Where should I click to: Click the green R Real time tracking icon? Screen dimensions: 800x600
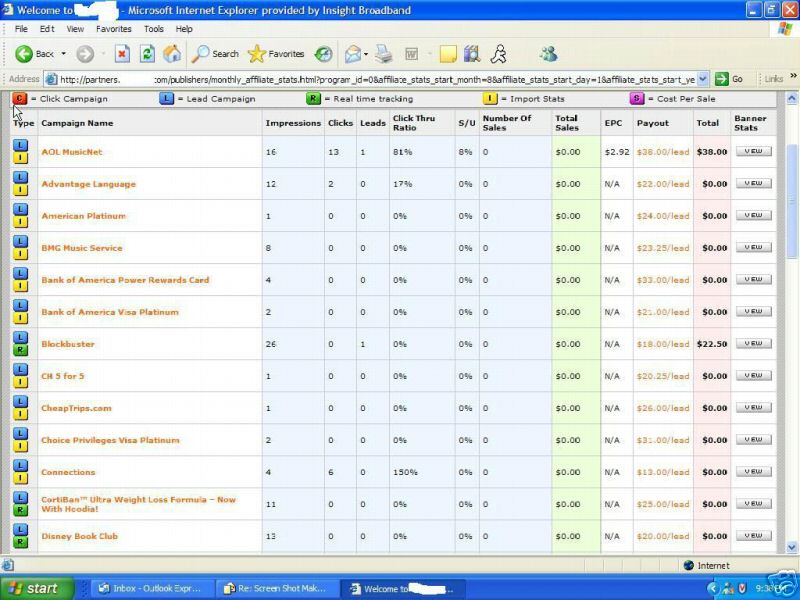pos(313,98)
